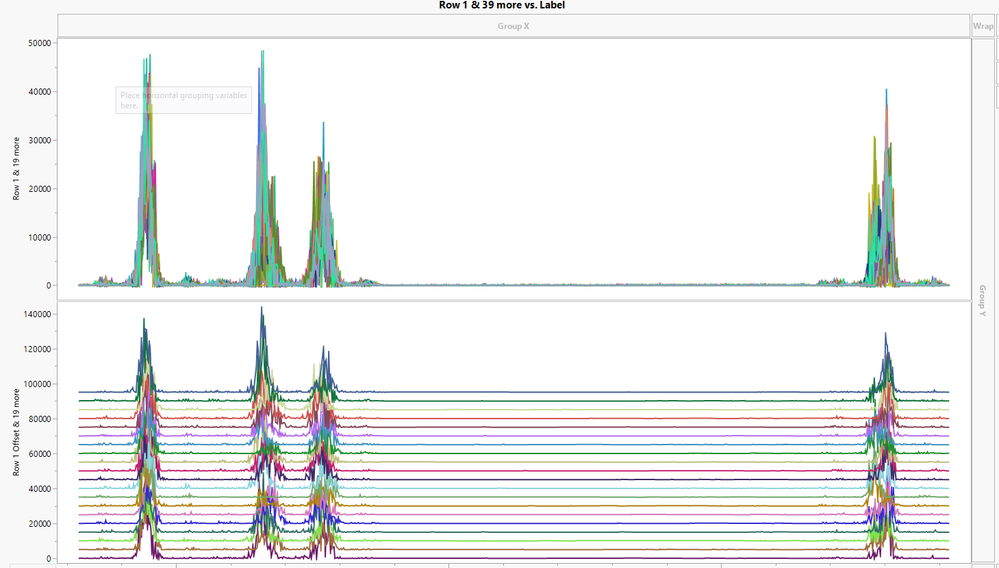
Task: Click the tallest peak in the bottom plot
Action: (261, 315)
